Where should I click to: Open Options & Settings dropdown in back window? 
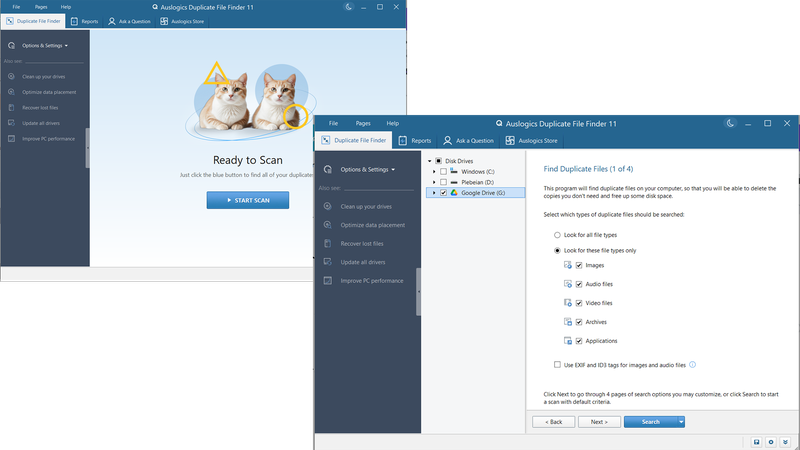pyautogui.click(x=45, y=45)
